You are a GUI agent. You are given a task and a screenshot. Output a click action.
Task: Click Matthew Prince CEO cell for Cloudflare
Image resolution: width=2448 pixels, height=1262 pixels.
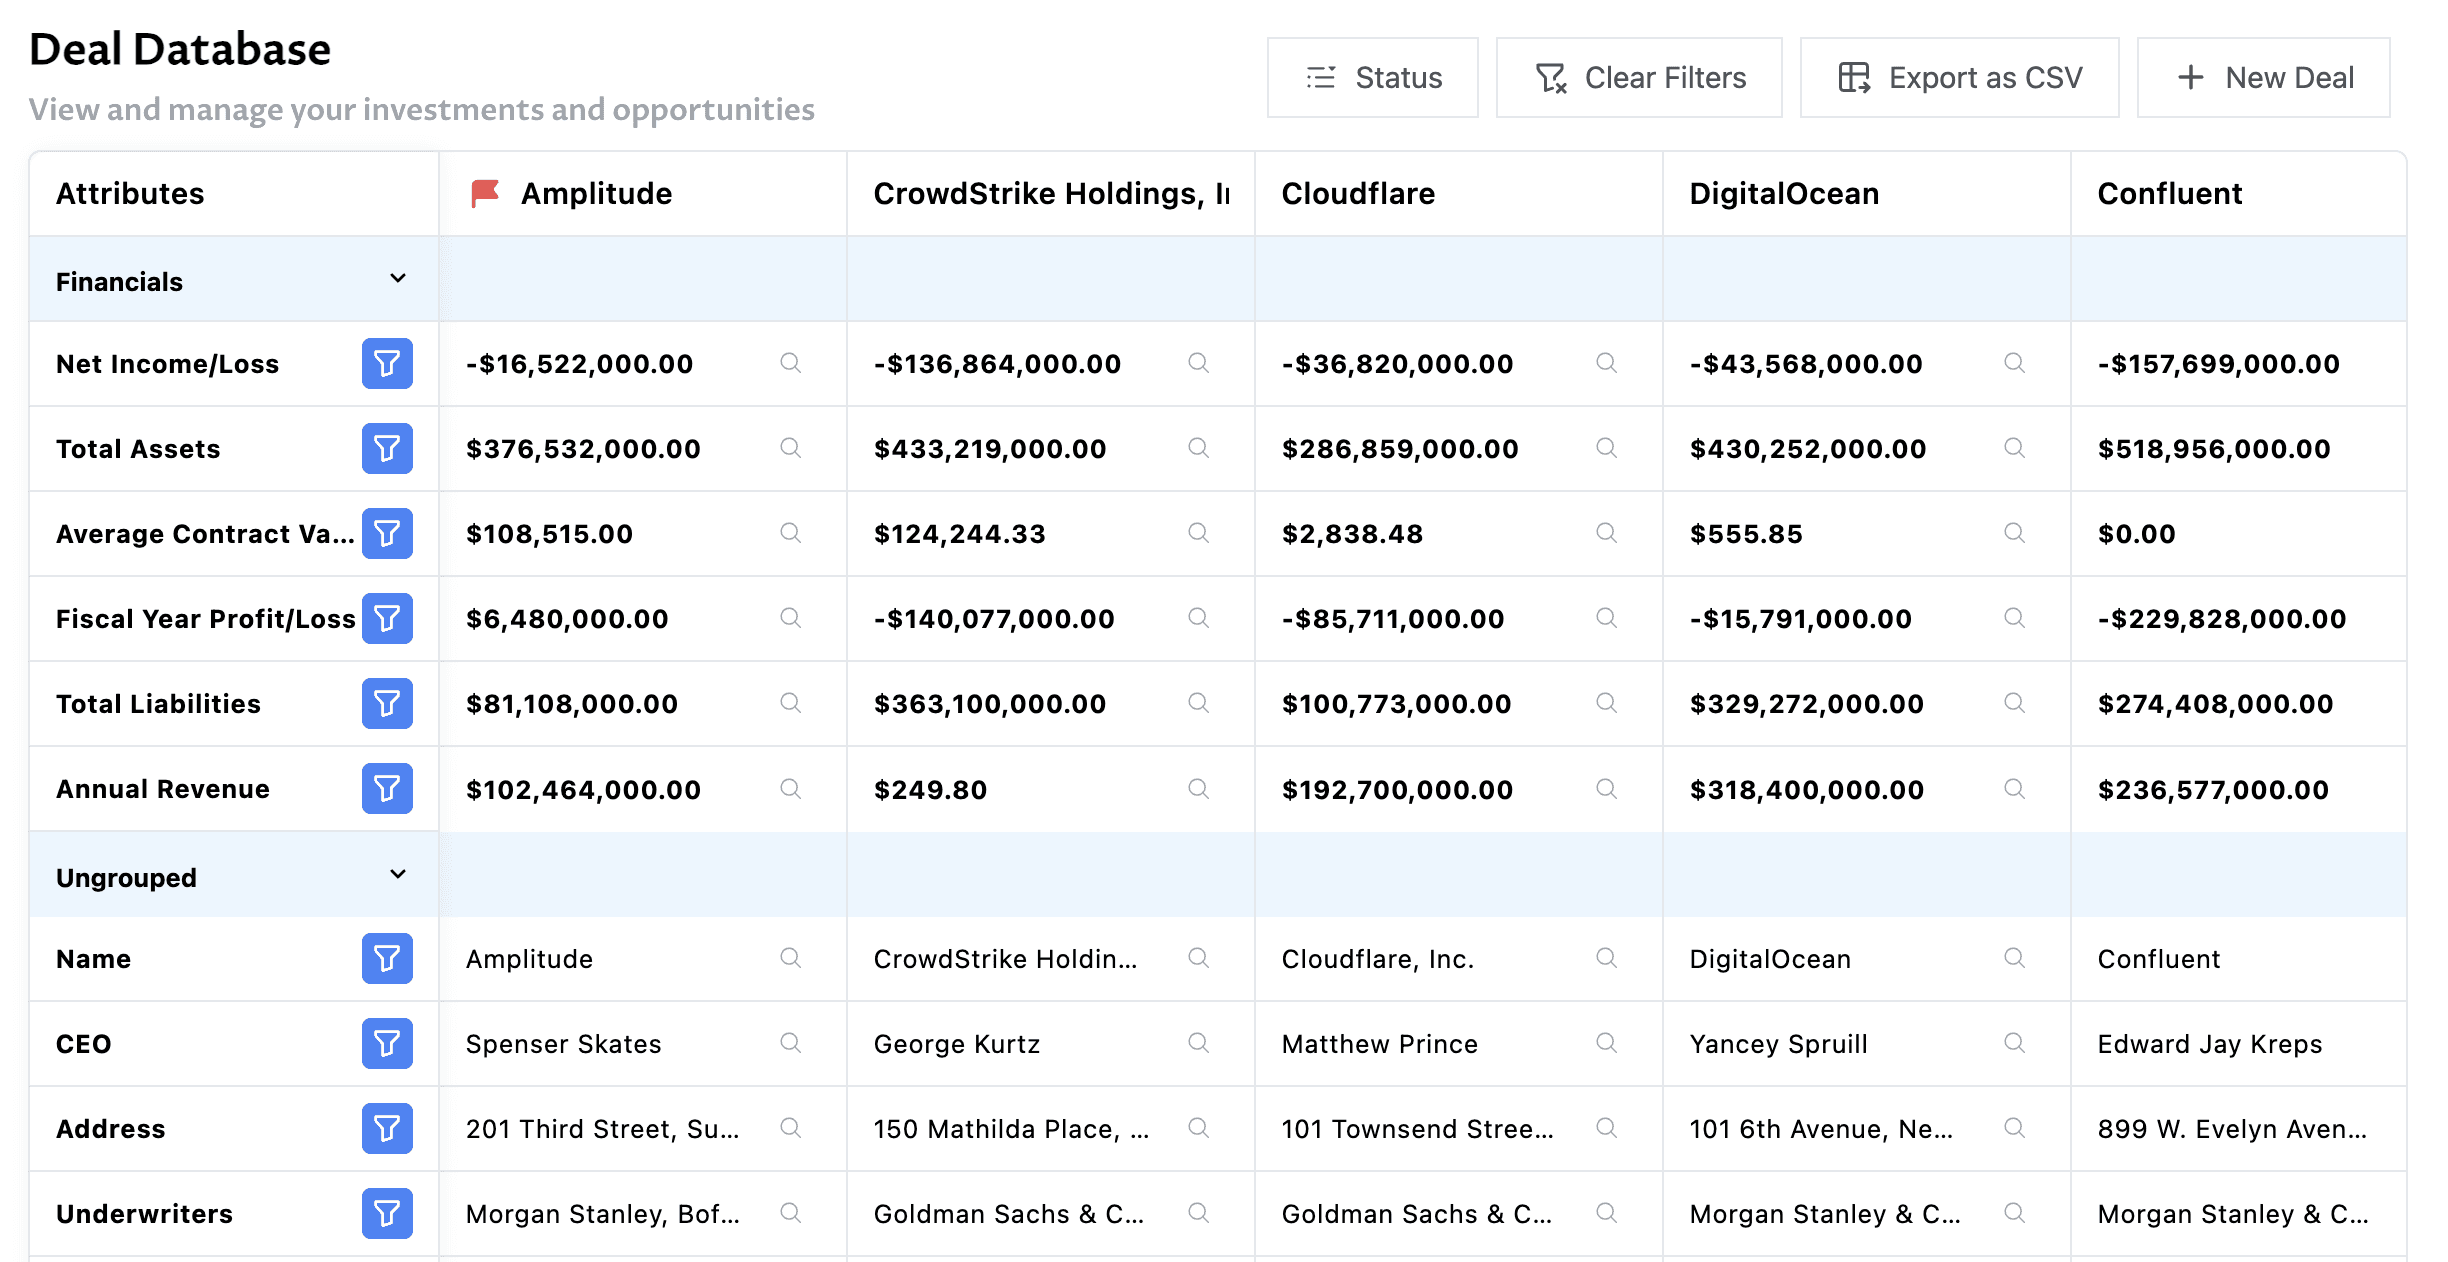pos(1379,1044)
